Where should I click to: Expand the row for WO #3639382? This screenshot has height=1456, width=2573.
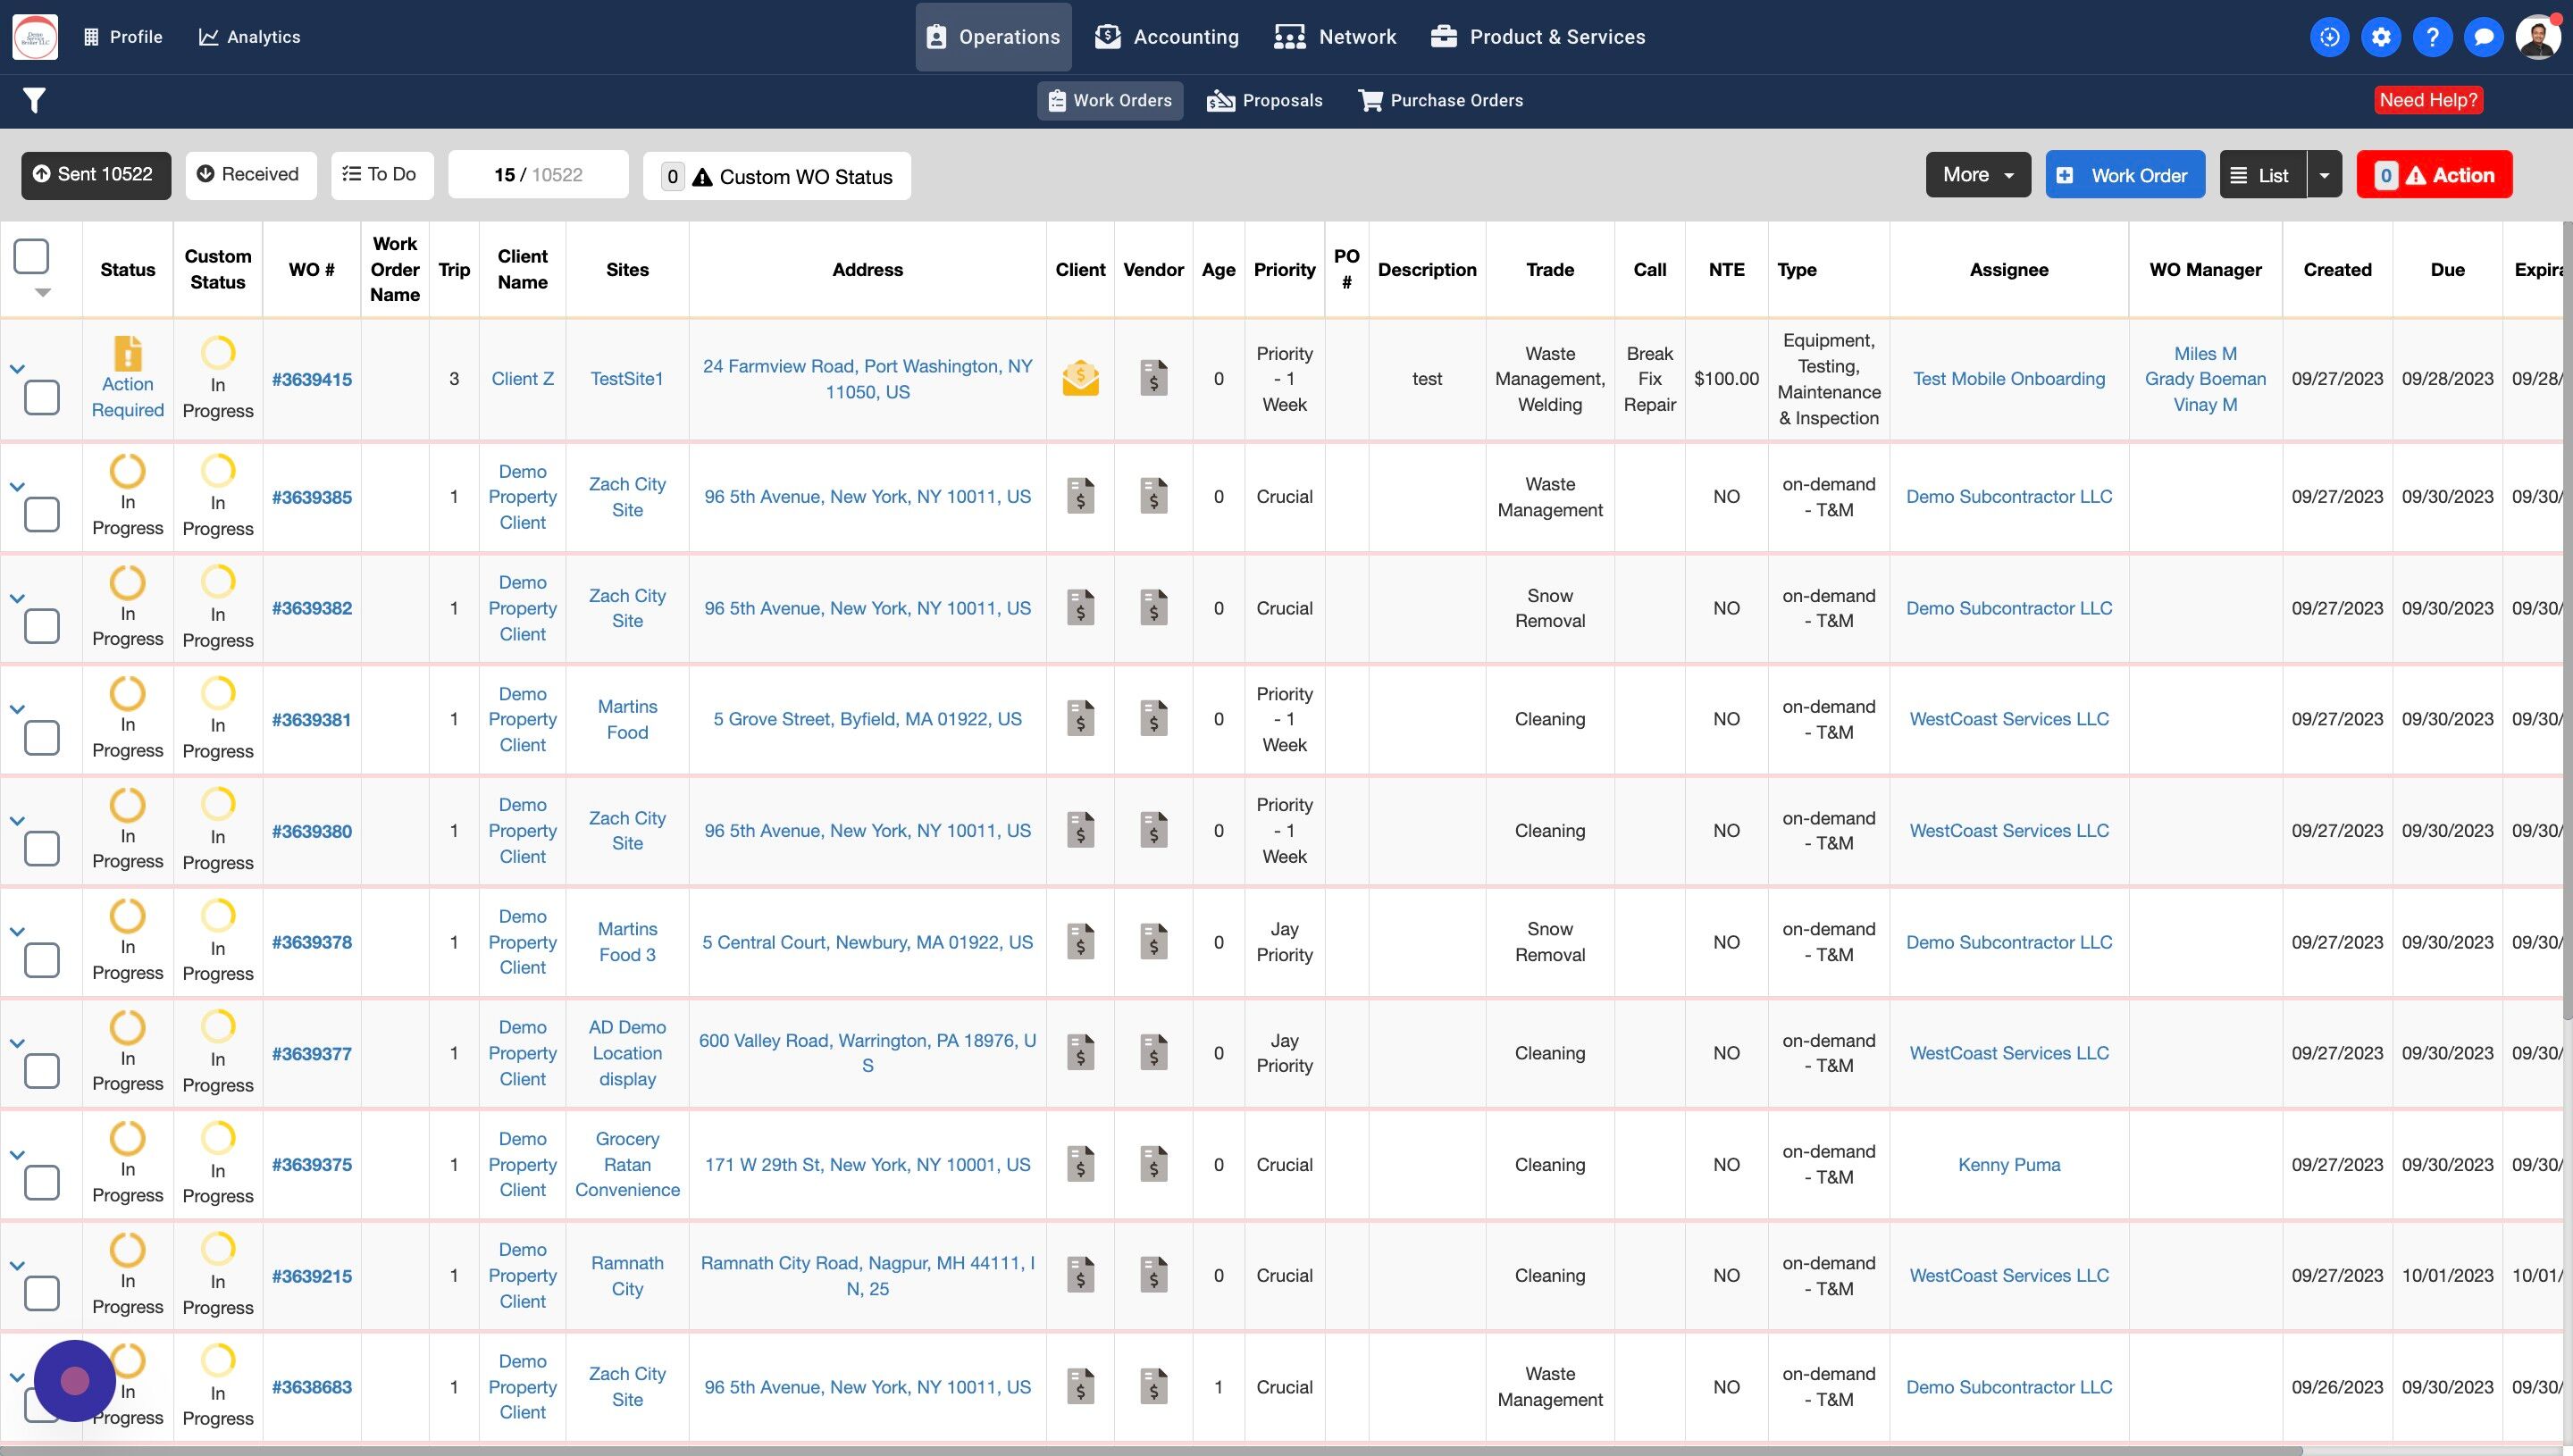click(x=17, y=598)
